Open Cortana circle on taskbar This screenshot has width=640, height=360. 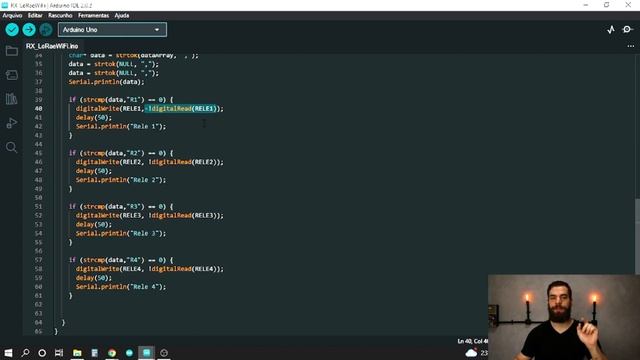42,353
